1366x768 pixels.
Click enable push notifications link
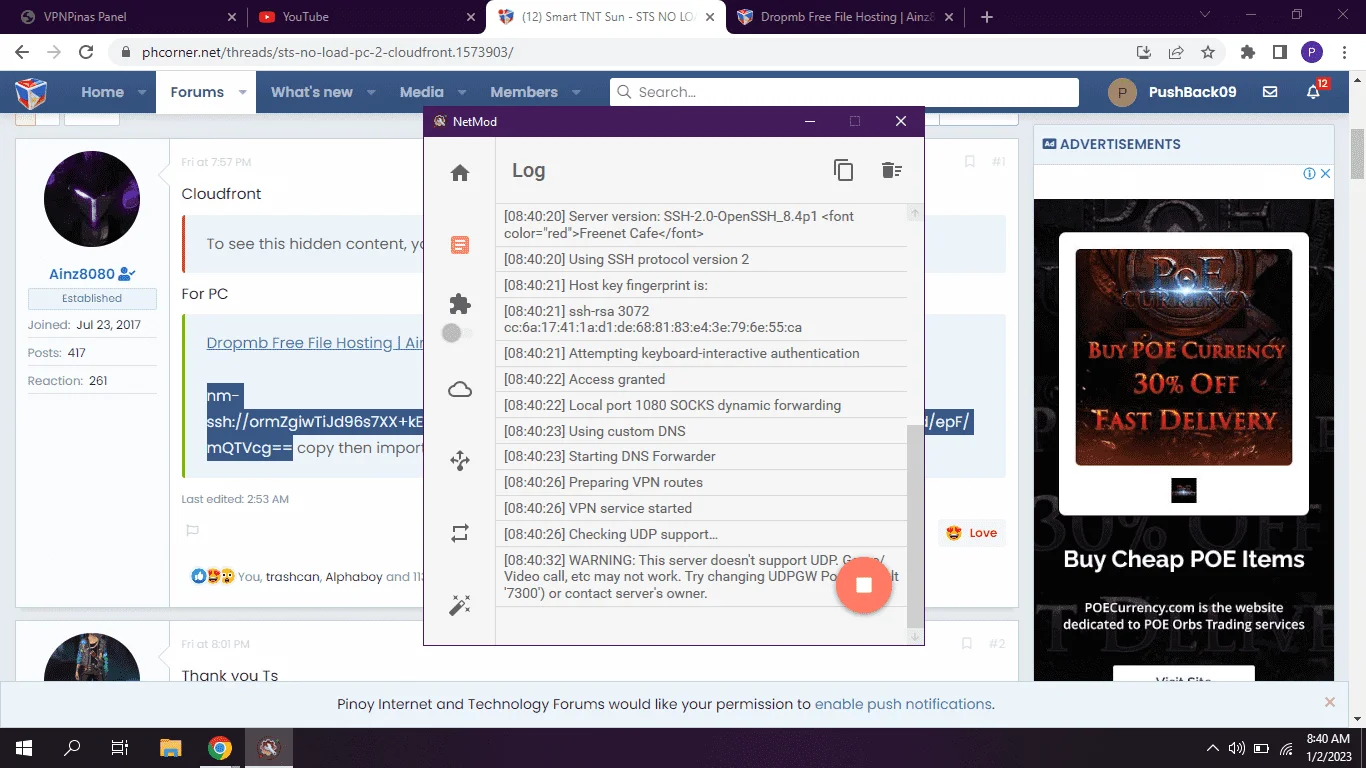(903, 704)
